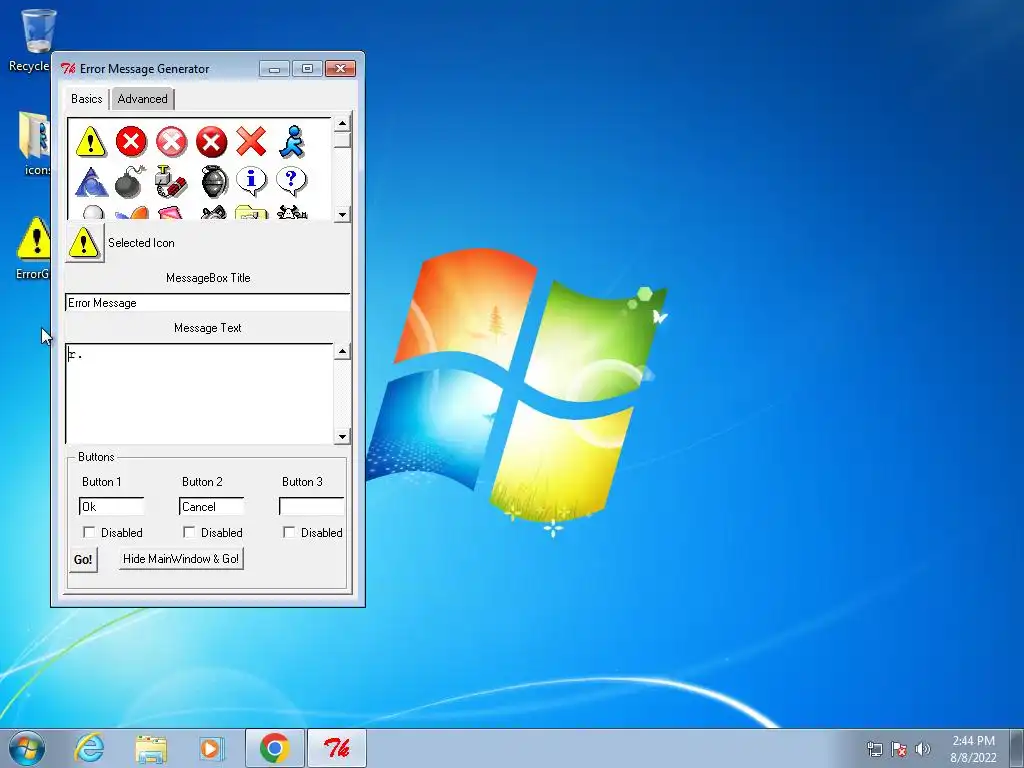This screenshot has width=1024, height=768.
Task: Switch to the Advanced tab
Action: point(142,99)
